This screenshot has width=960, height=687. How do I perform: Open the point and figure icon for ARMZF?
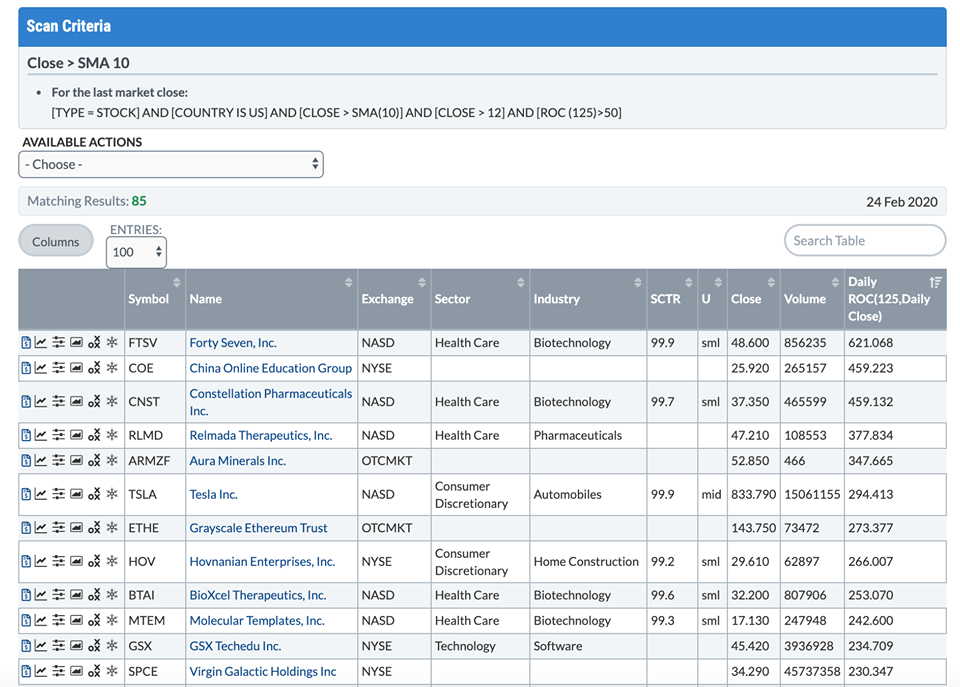point(94,460)
